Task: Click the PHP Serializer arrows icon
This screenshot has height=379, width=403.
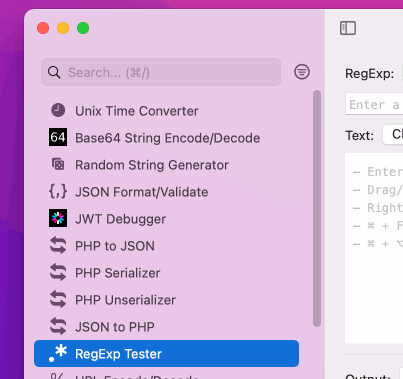Action: point(58,272)
